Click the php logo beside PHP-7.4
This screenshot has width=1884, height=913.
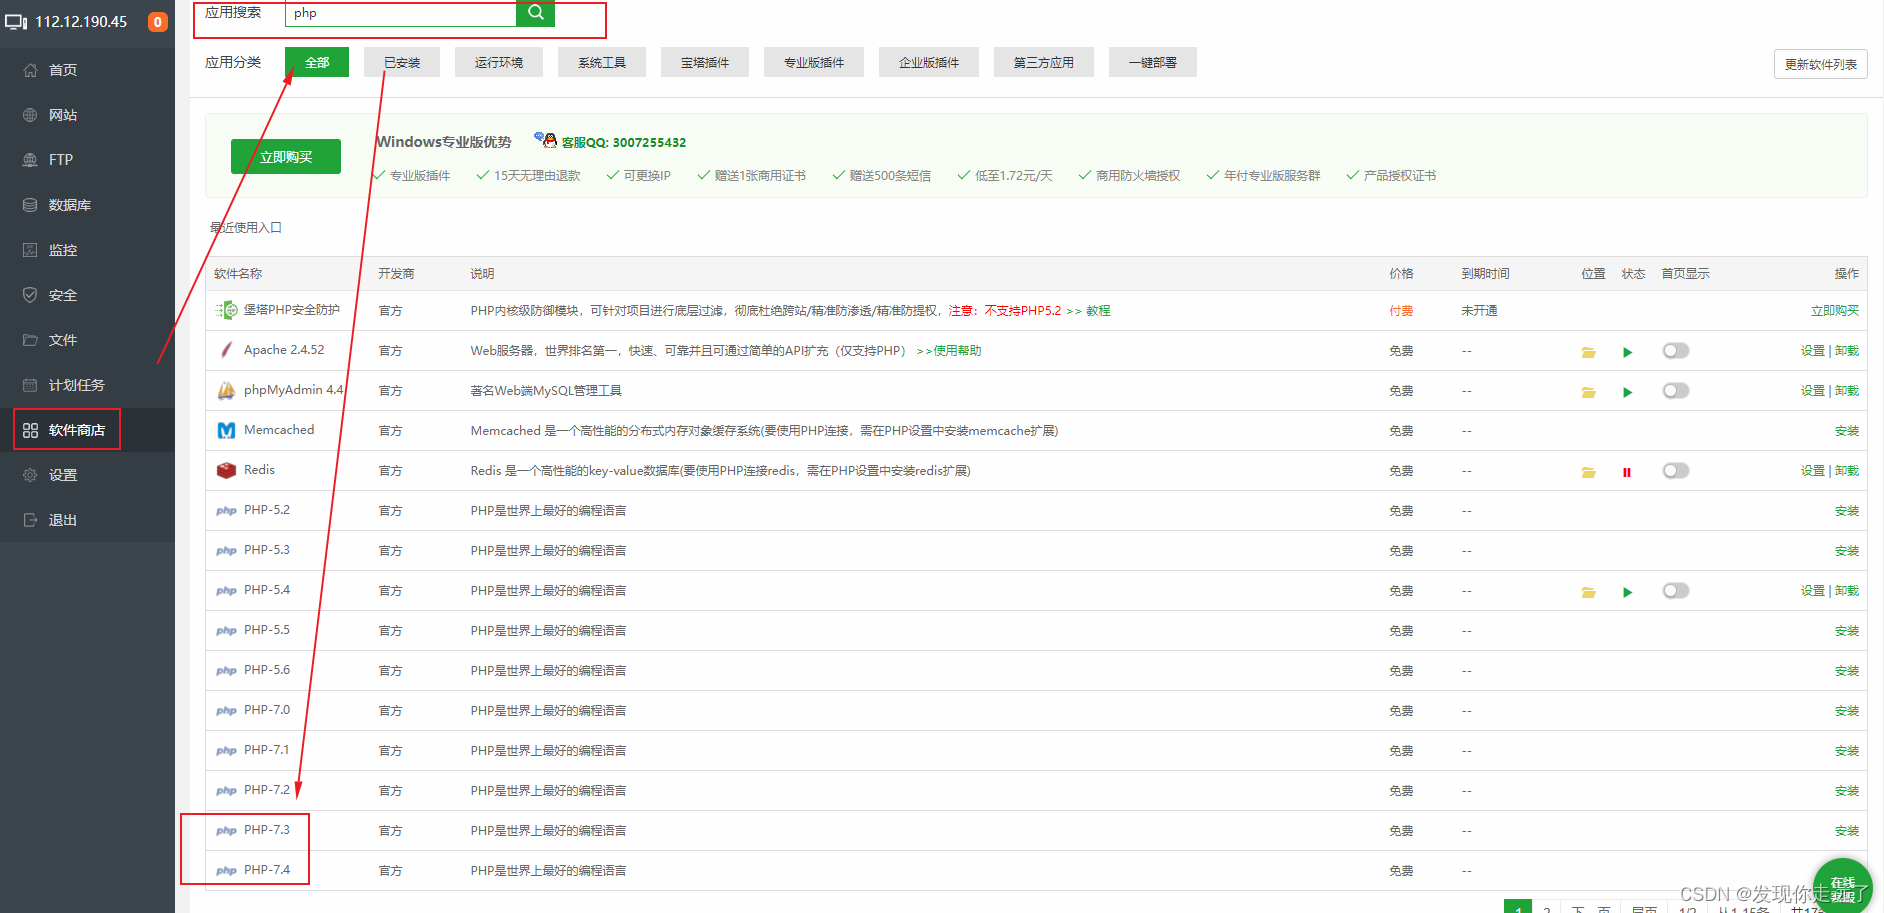click(x=227, y=871)
